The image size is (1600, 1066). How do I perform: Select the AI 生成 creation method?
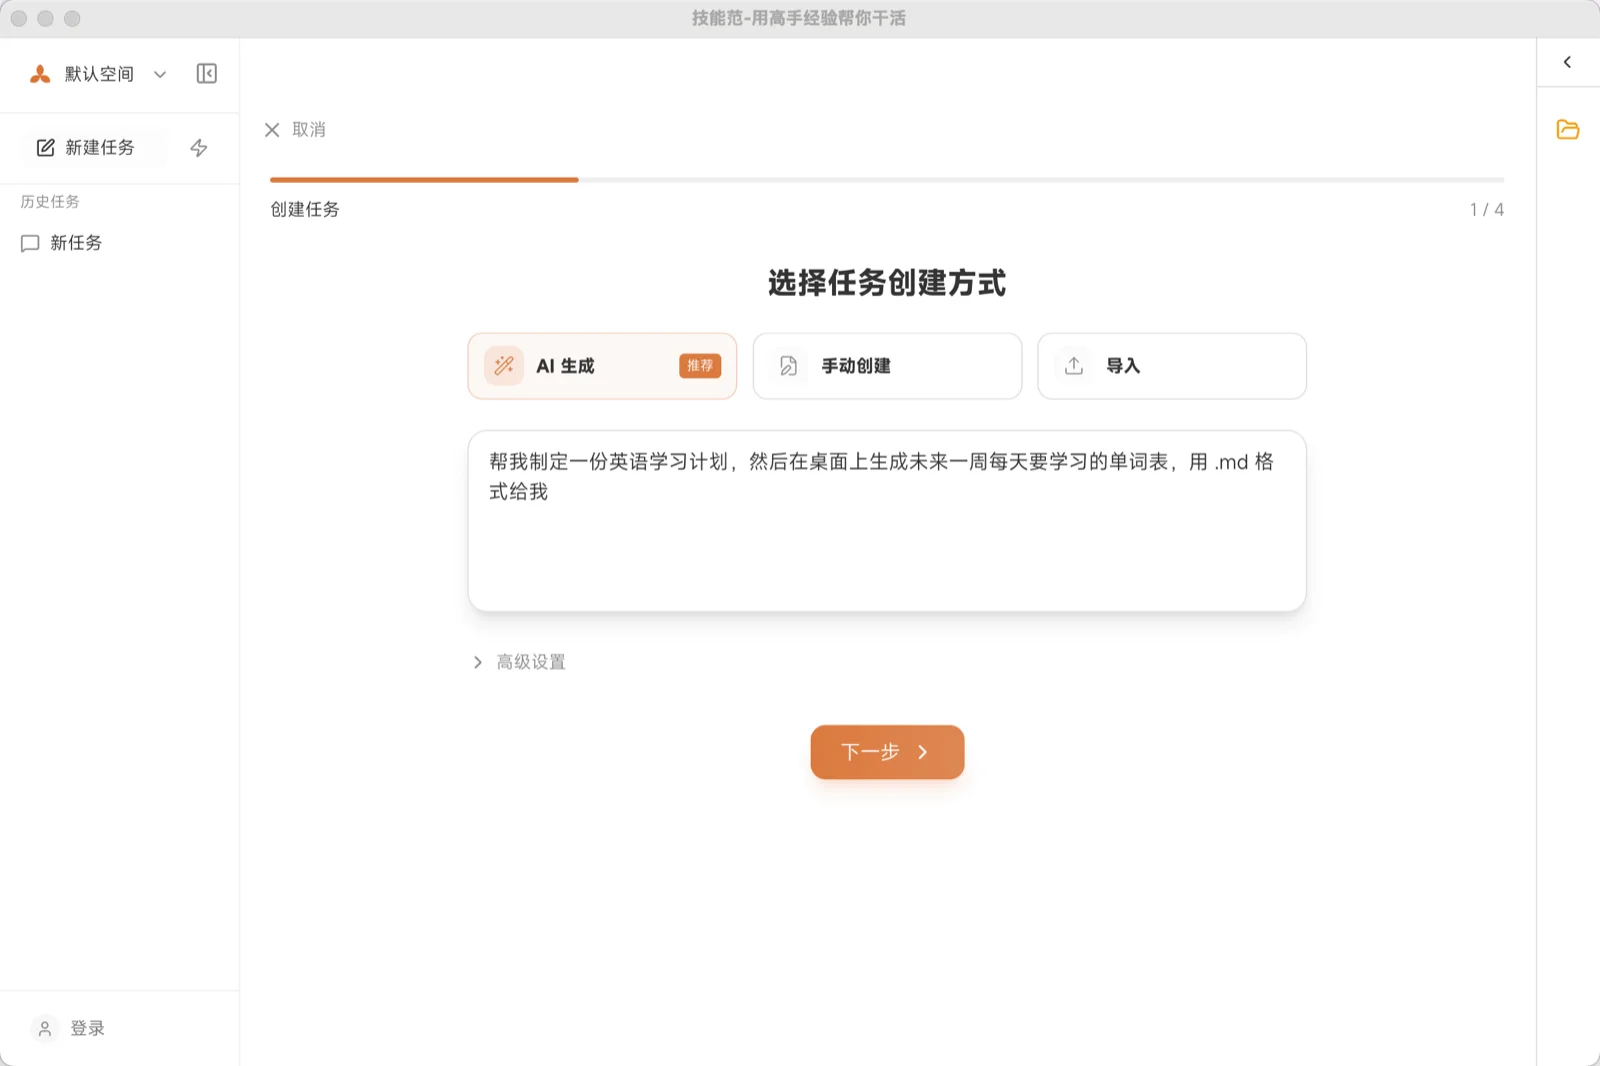602,366
